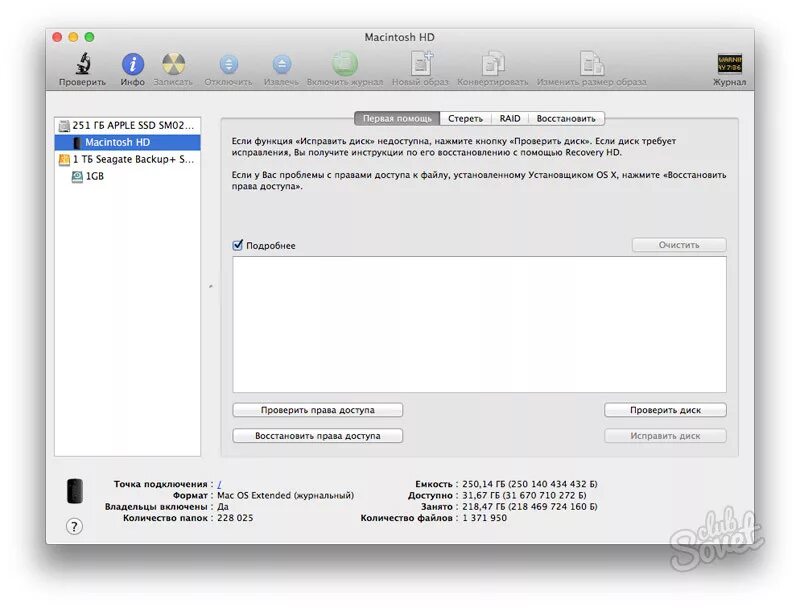Toggle the Подробнее checkbox
This screenshot has width=800, height=608.
pos(238,245)
